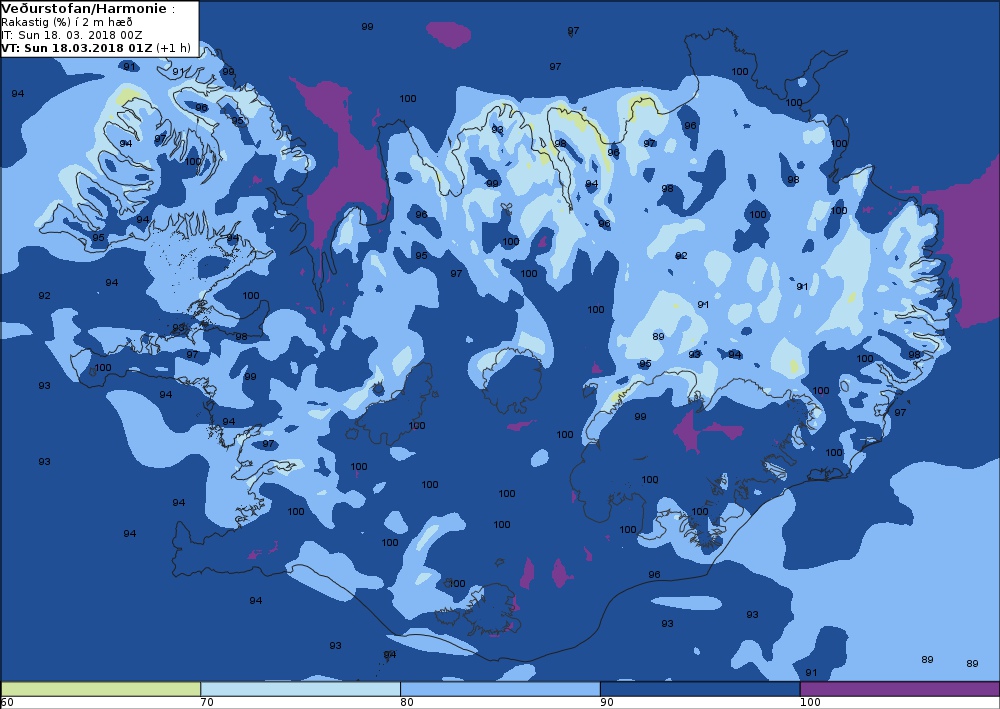The image size is (1000, 709).
Task: Click the legend scale label 80
Action: 407,702
